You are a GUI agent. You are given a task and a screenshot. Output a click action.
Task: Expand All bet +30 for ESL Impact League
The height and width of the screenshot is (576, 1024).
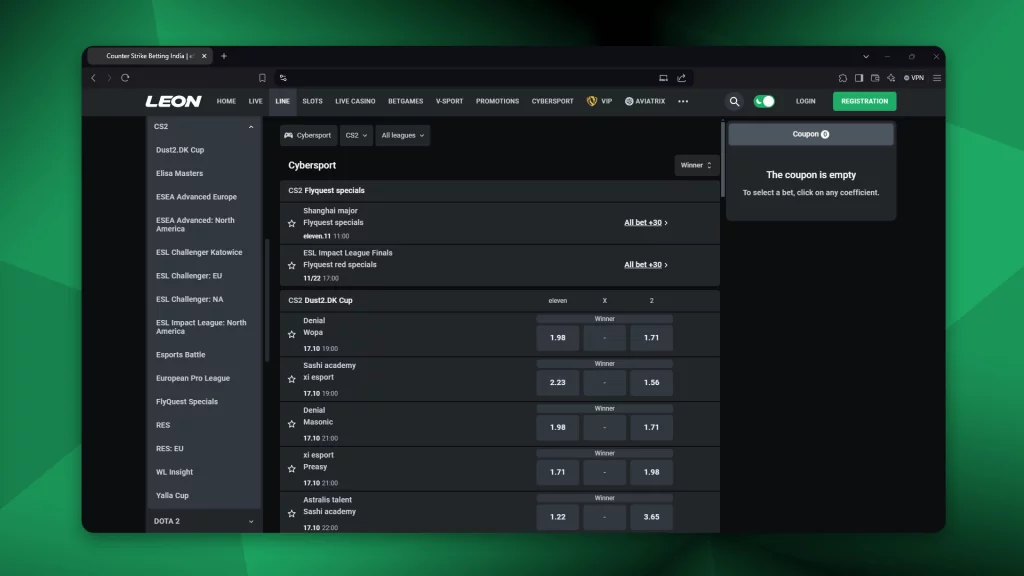point(645,264)
